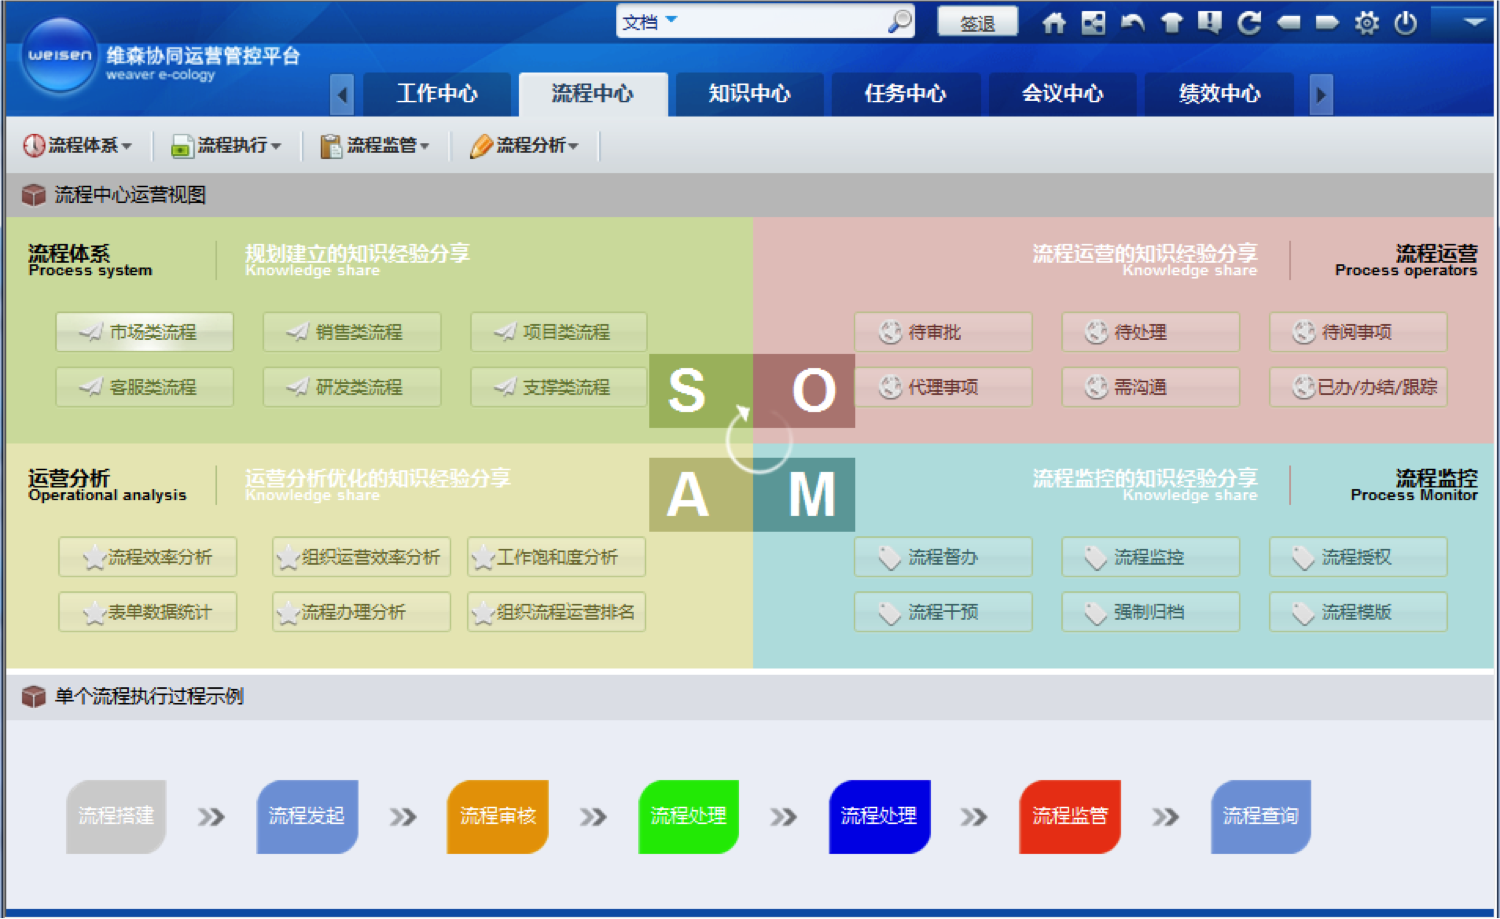
Task: Click the red 流程监管 step block
Action: point(1069,816)
